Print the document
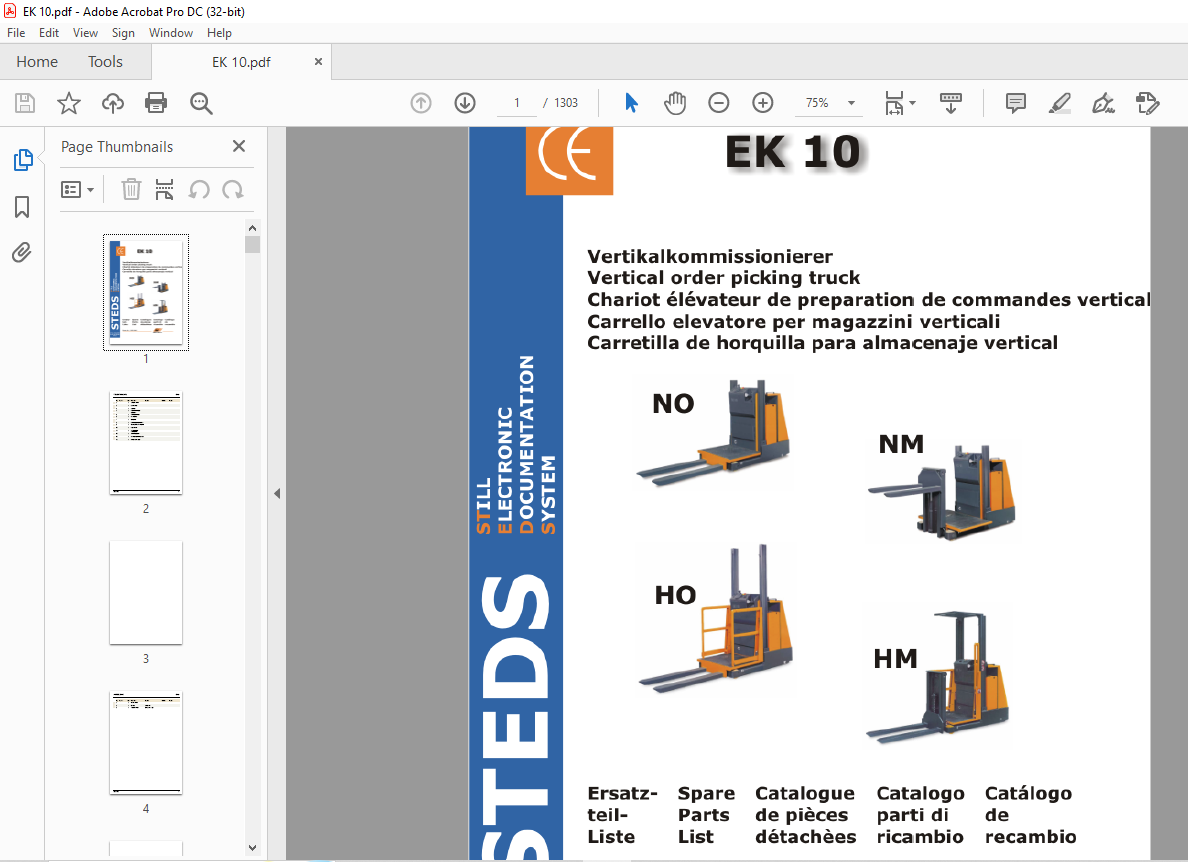Image resolution: width=1188 pixels, height=862 pixels. coord(156,103)
